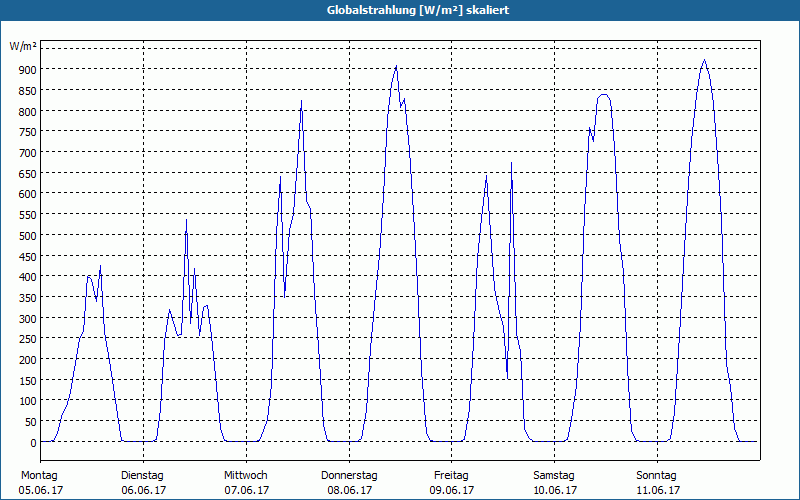This screenshot has height=500, width=800.
Task: Click the 0 value on y-axis
Action: tap(34, 443)
